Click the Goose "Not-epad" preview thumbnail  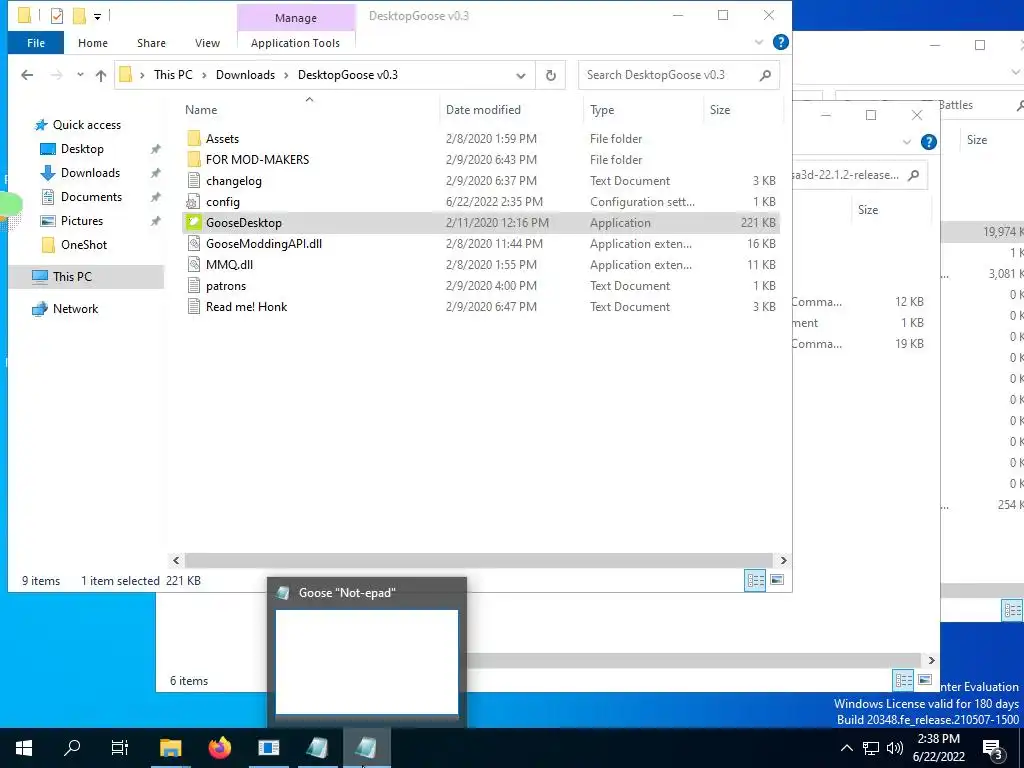point(366,662)
